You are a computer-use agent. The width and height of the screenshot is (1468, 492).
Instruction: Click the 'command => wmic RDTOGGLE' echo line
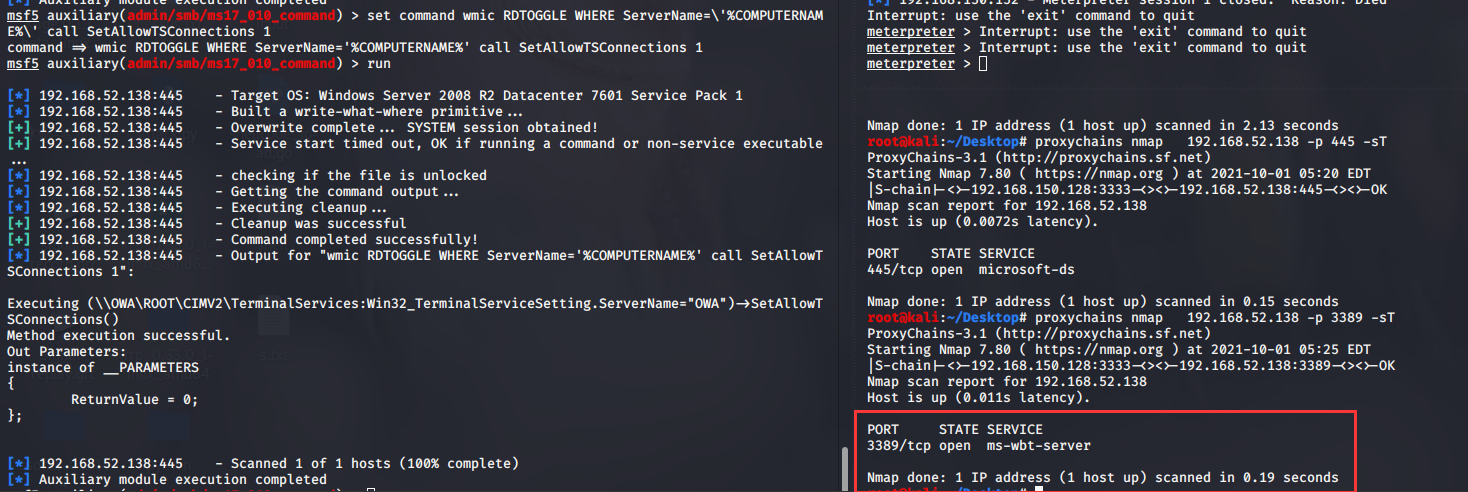click(355, 48)
